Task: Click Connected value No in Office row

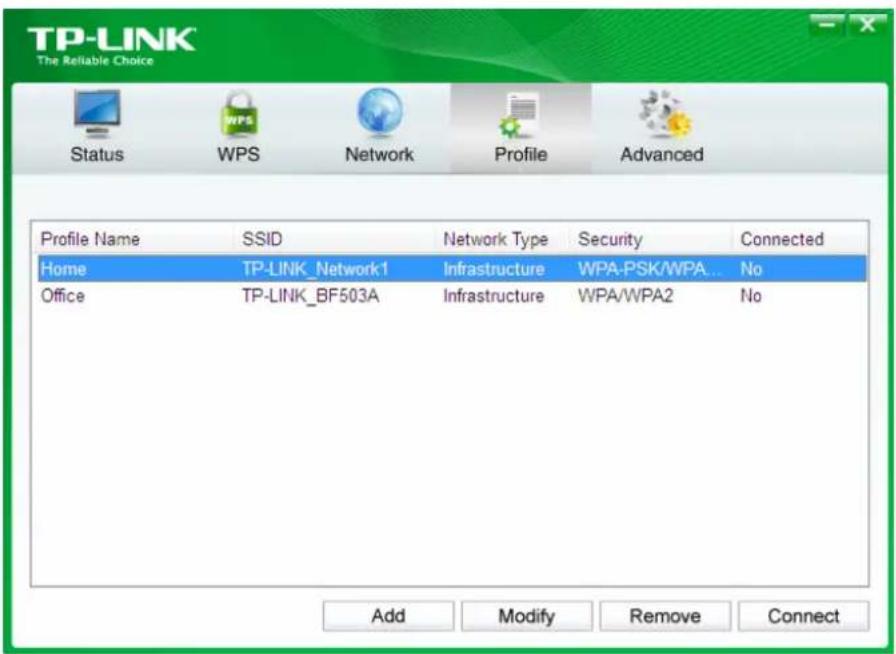Action: [751, 296]
